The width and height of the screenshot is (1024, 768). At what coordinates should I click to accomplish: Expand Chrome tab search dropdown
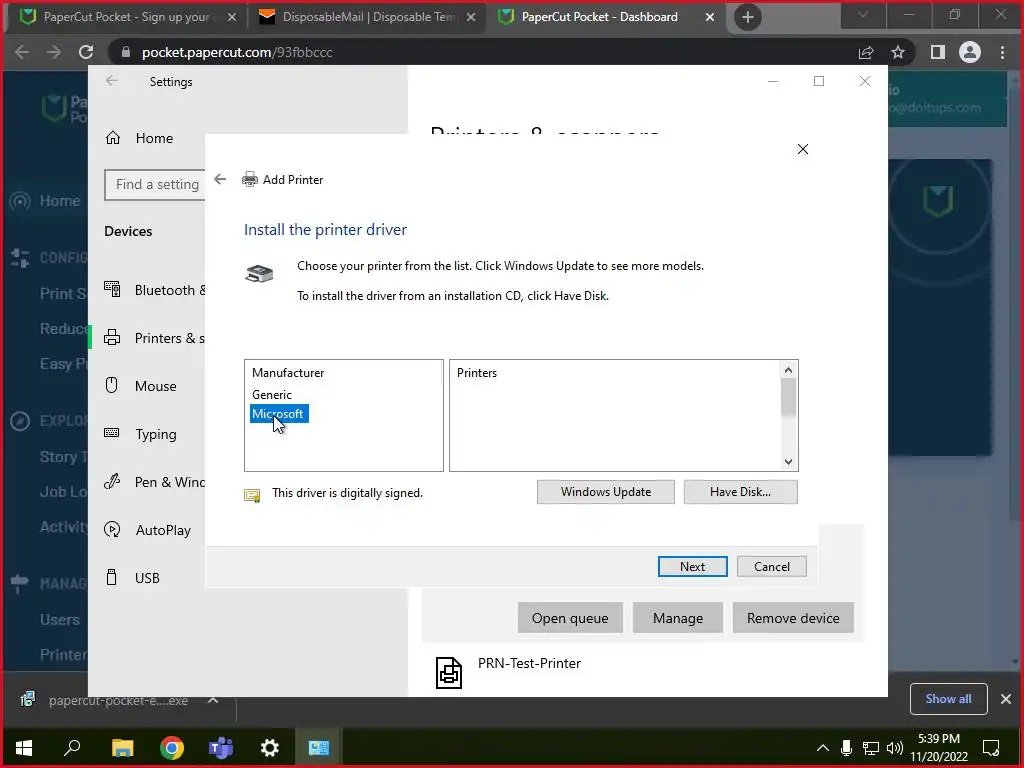863,15
